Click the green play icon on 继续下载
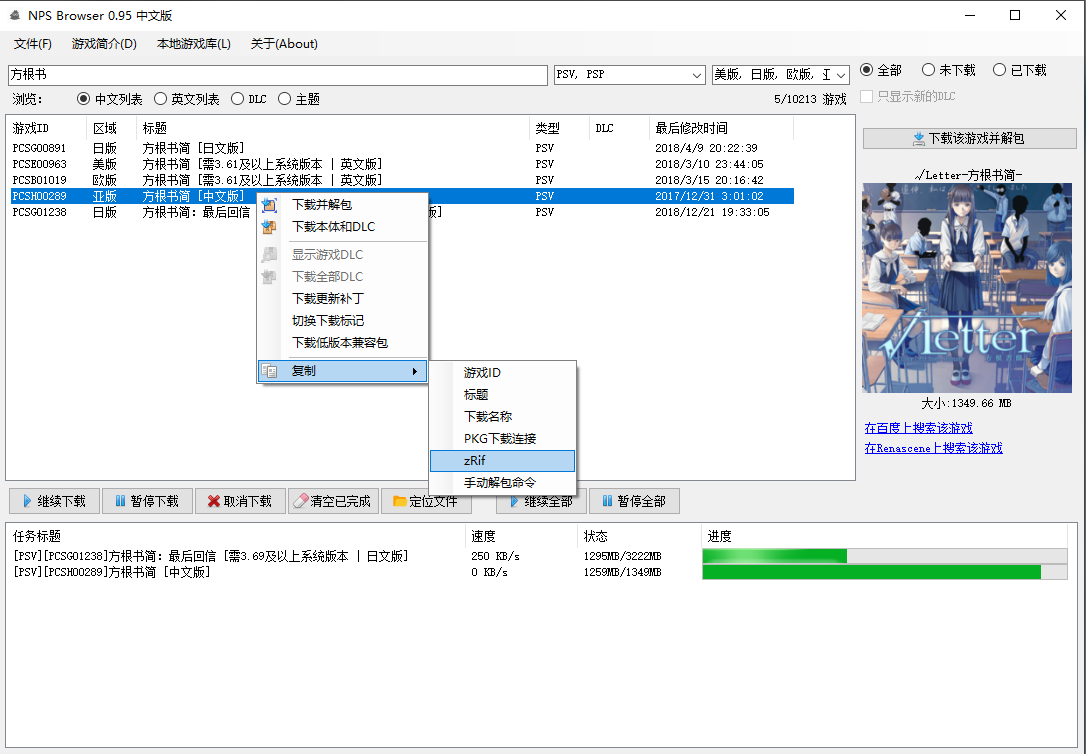Image resolution: width=1086 pixels, height=754 pixels. tap(24, 501)
